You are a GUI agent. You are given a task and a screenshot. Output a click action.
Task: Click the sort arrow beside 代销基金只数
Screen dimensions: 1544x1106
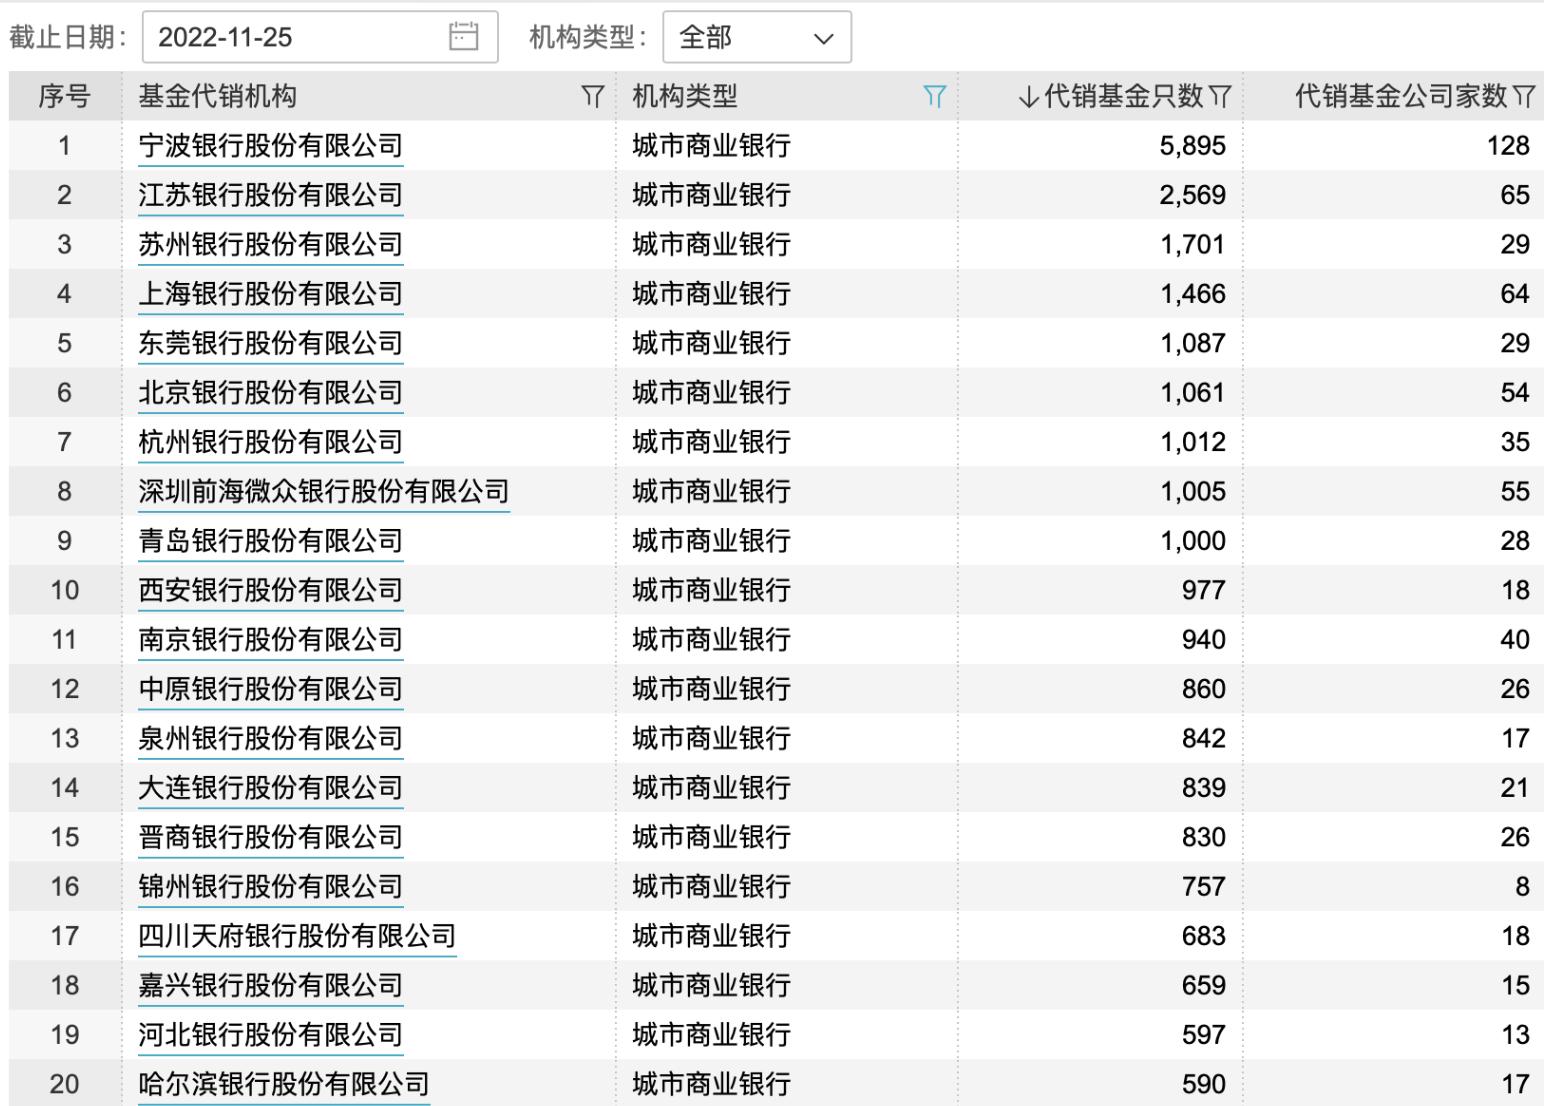point(1028,96)
